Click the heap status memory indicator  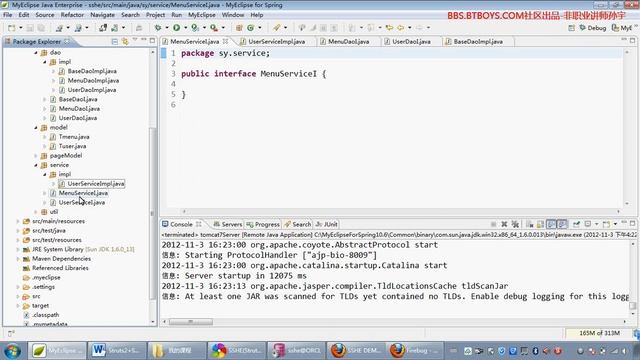click(x=599, y=333)
